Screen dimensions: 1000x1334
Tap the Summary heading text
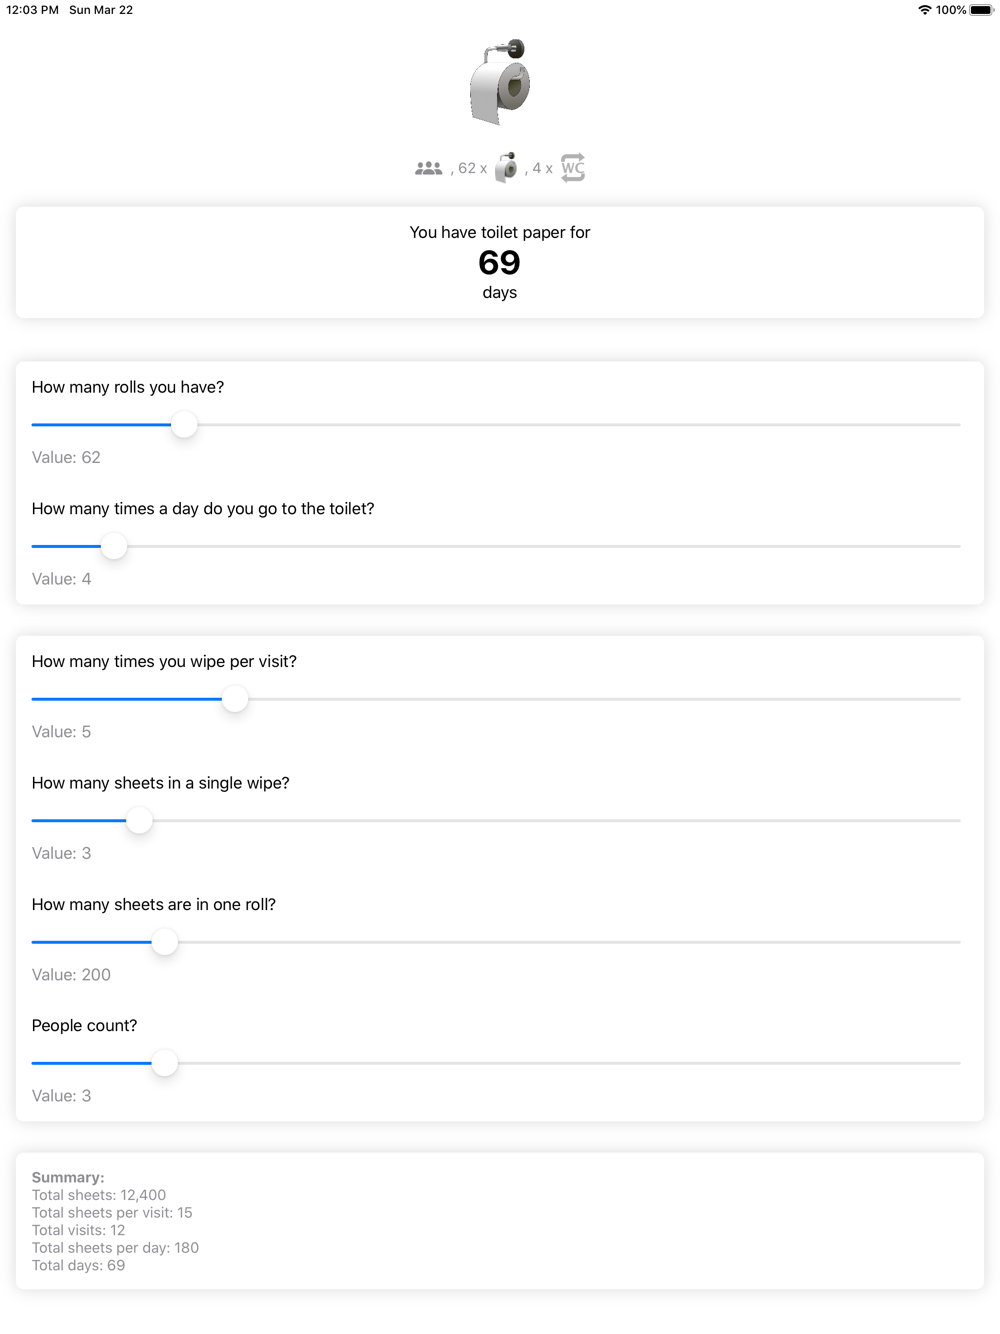(x=68, y=1178)
